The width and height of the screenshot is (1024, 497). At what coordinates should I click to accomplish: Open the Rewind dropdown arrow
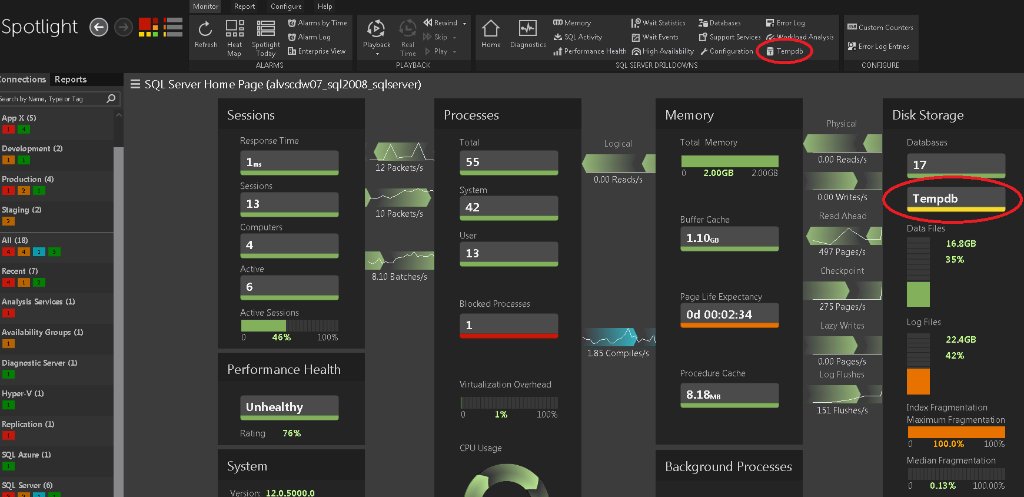pyautogui.click(x=465, y=24)
